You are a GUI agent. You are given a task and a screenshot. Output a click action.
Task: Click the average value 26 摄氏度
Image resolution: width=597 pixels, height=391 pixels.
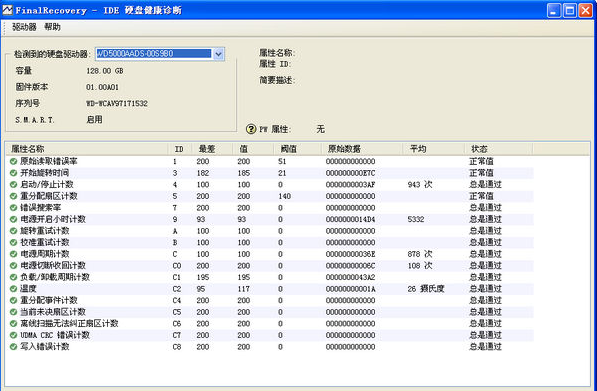pos(426,289)
